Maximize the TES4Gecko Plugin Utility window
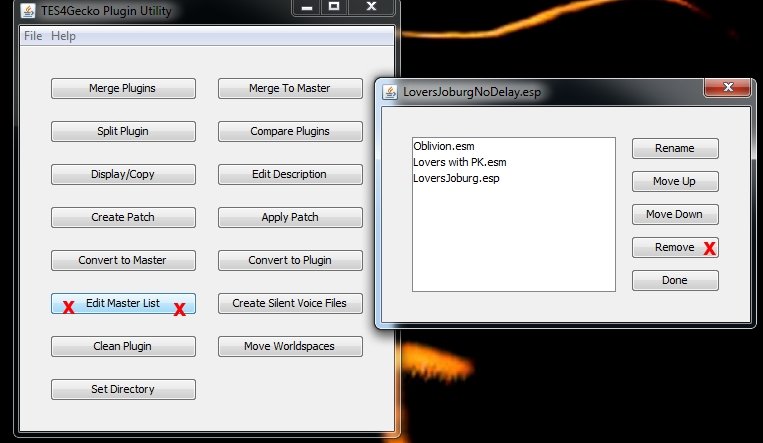The image size is (763, 443). [334, 7]
